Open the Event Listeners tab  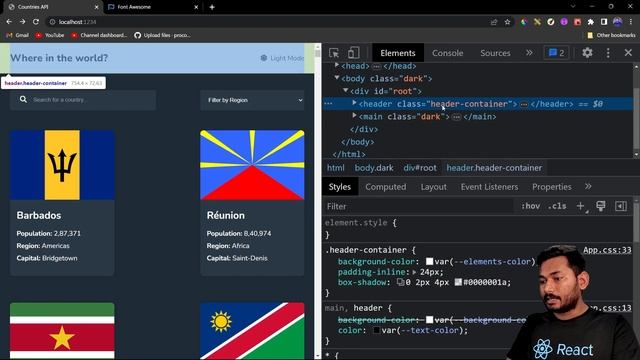[489, 187]
